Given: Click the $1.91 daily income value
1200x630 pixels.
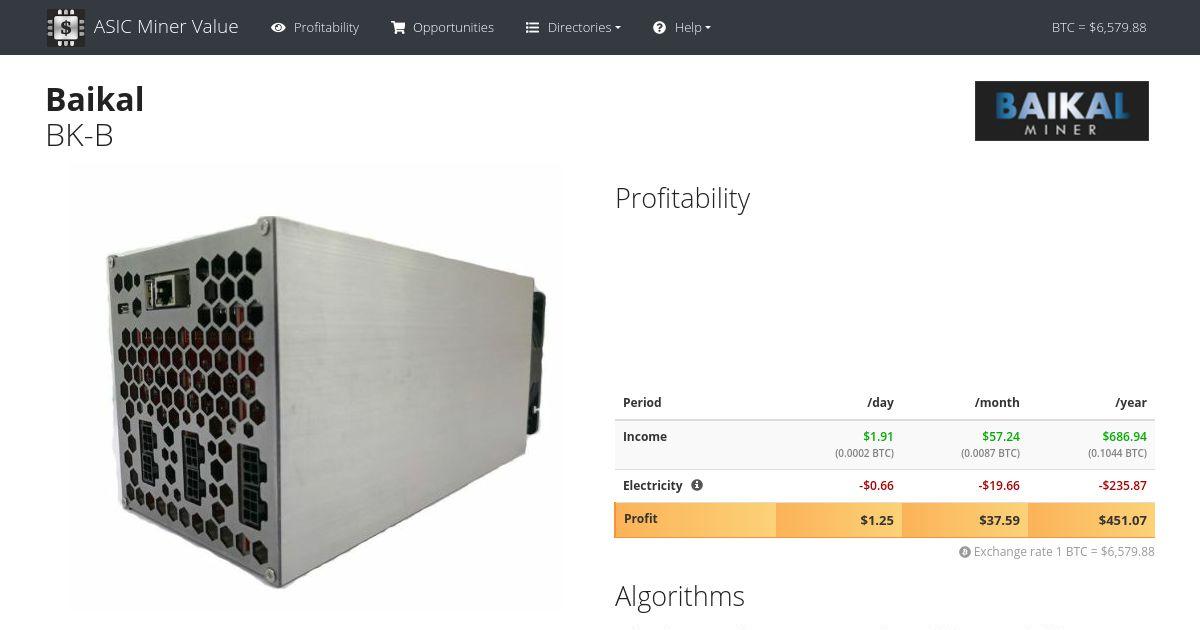Looking at the screenshot, I should (879, 437).
